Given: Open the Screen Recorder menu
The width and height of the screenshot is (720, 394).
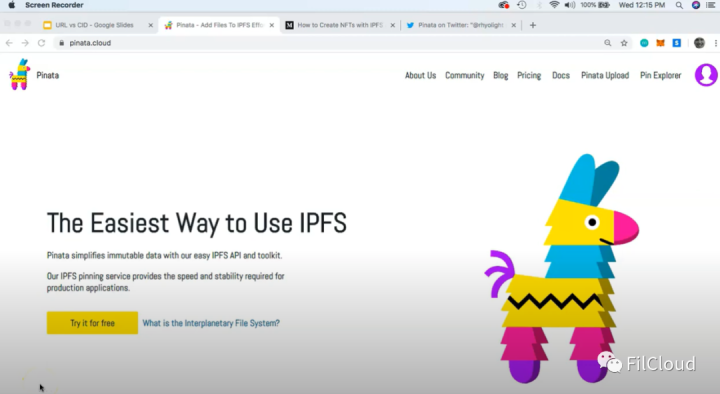Looking at the screenshot, I should tap(54, 5).
